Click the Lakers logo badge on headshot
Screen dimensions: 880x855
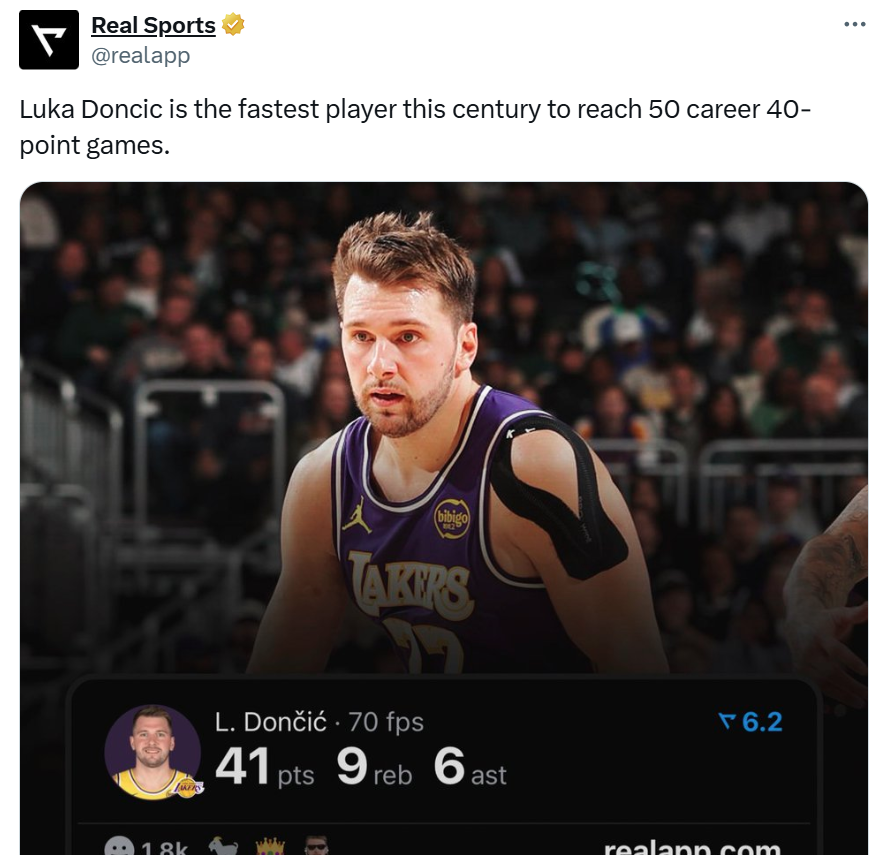[x=187, y=787]
